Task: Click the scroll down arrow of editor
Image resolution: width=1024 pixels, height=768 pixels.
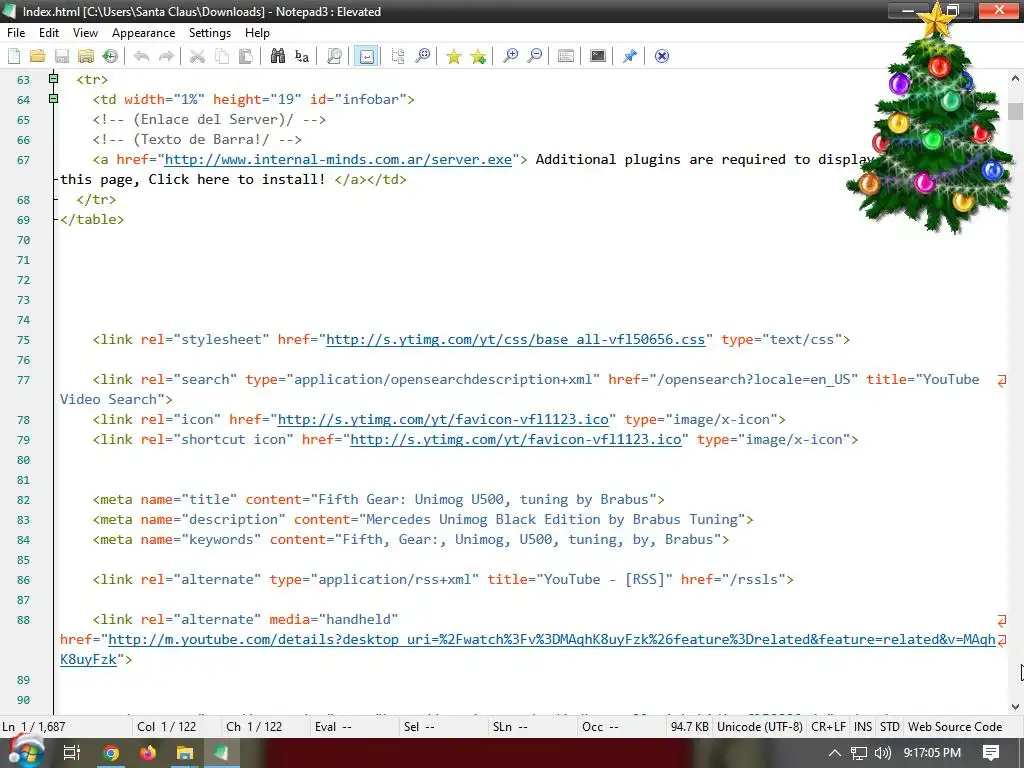Action: coord(1015,706)
